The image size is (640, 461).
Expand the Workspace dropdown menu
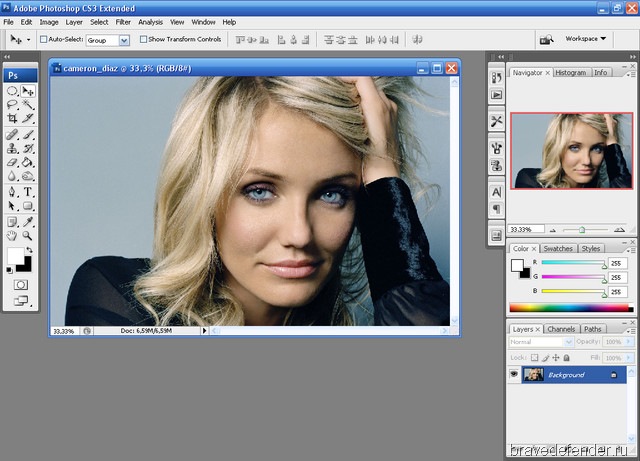coord(585,39)
